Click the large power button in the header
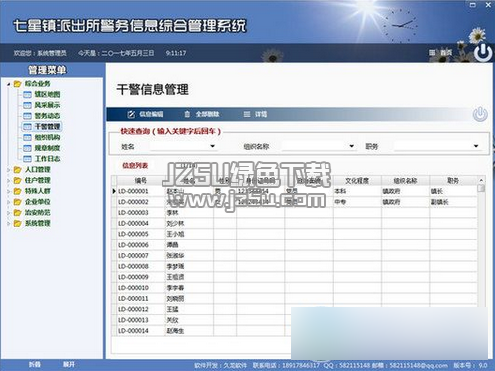The image size is (495, 371). coord(483,53)
